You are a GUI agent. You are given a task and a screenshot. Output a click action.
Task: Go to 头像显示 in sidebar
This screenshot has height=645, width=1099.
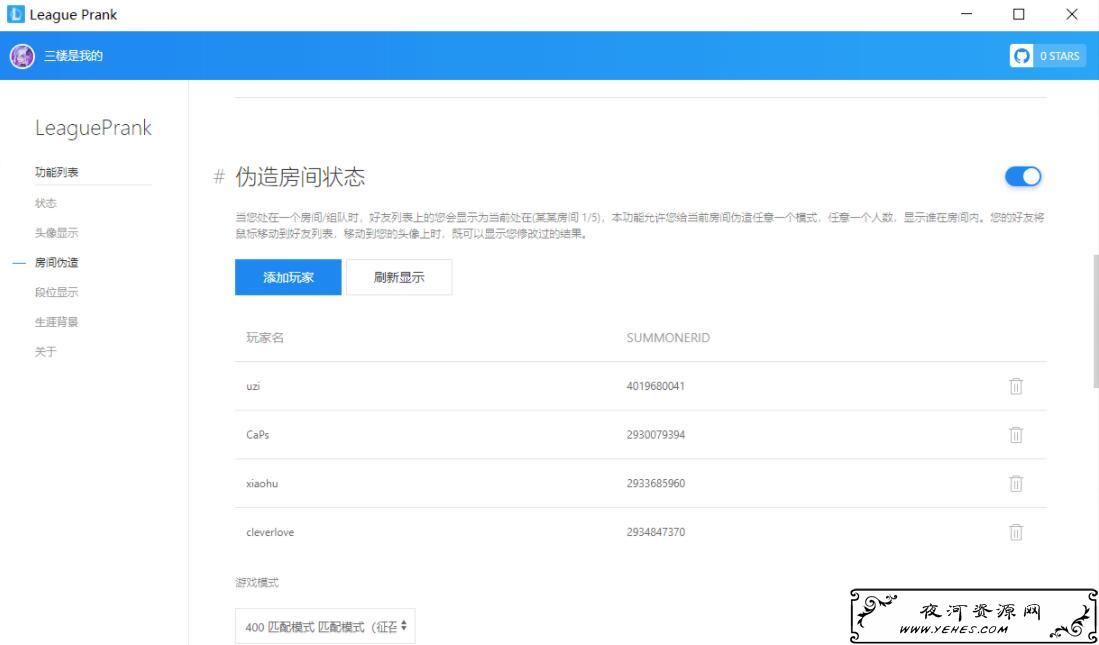click(x=57, y=233)
